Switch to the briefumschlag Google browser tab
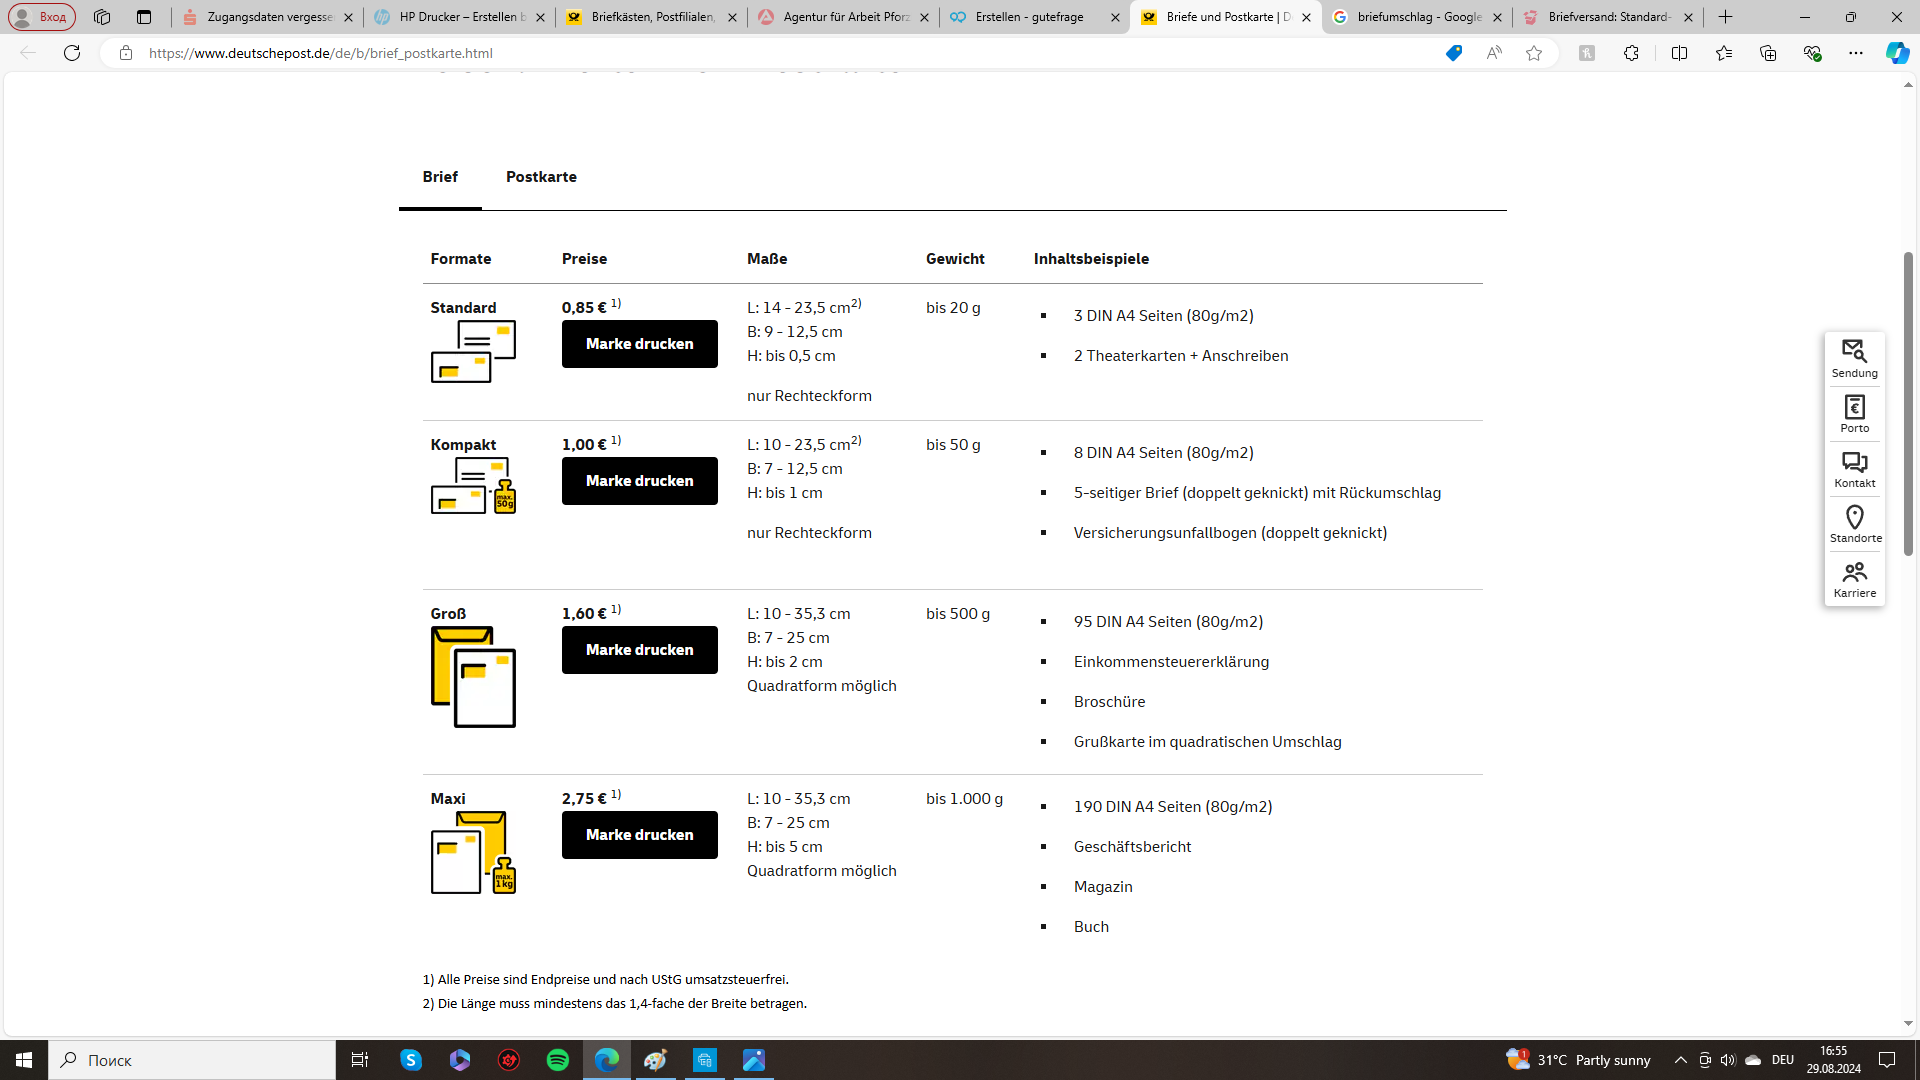1920x1080 pixels. (x=1417, y=17)
